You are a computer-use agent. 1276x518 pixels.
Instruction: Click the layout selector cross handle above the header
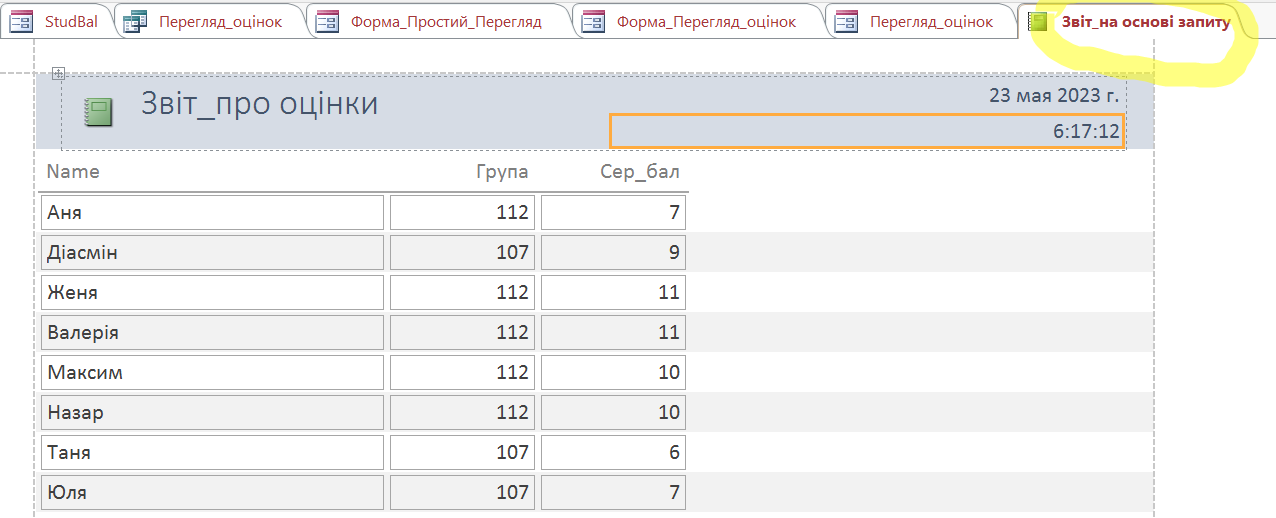coord(59,73)
